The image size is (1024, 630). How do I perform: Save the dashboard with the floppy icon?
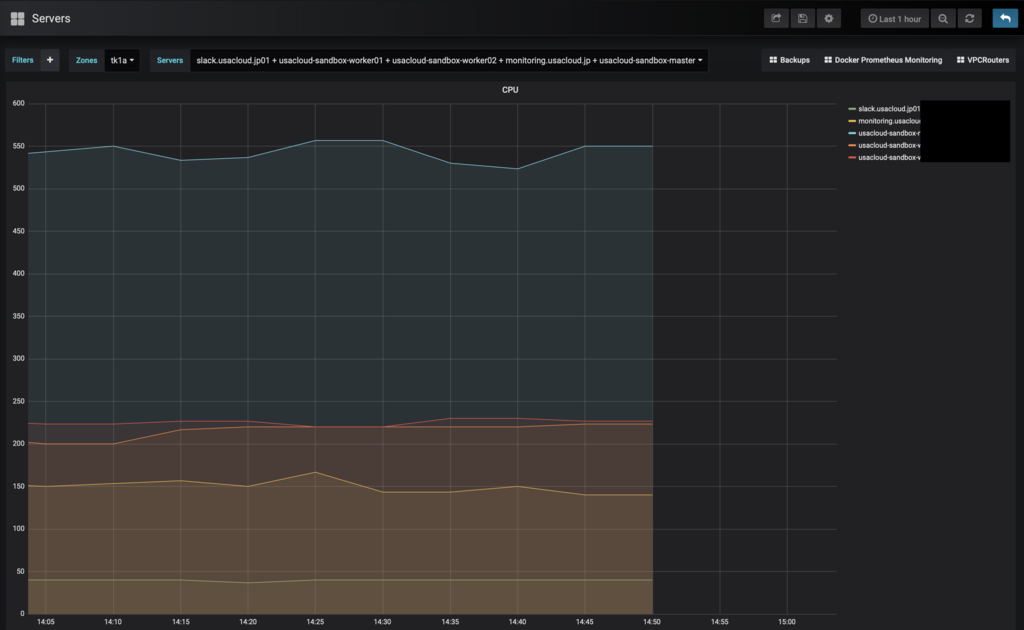(x=803, y=18)
